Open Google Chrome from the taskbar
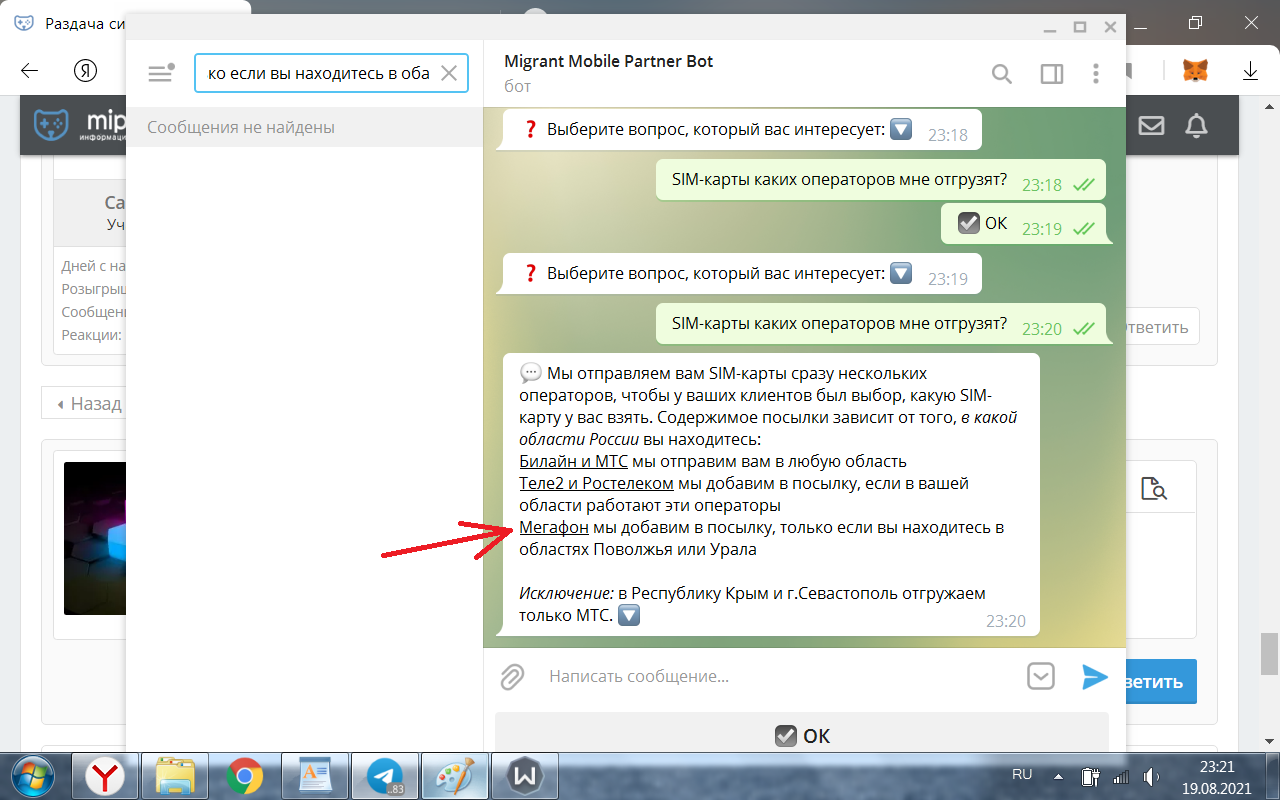This screenshot has width=1280, height=800. pyautogui.click(x=245, y=776)
